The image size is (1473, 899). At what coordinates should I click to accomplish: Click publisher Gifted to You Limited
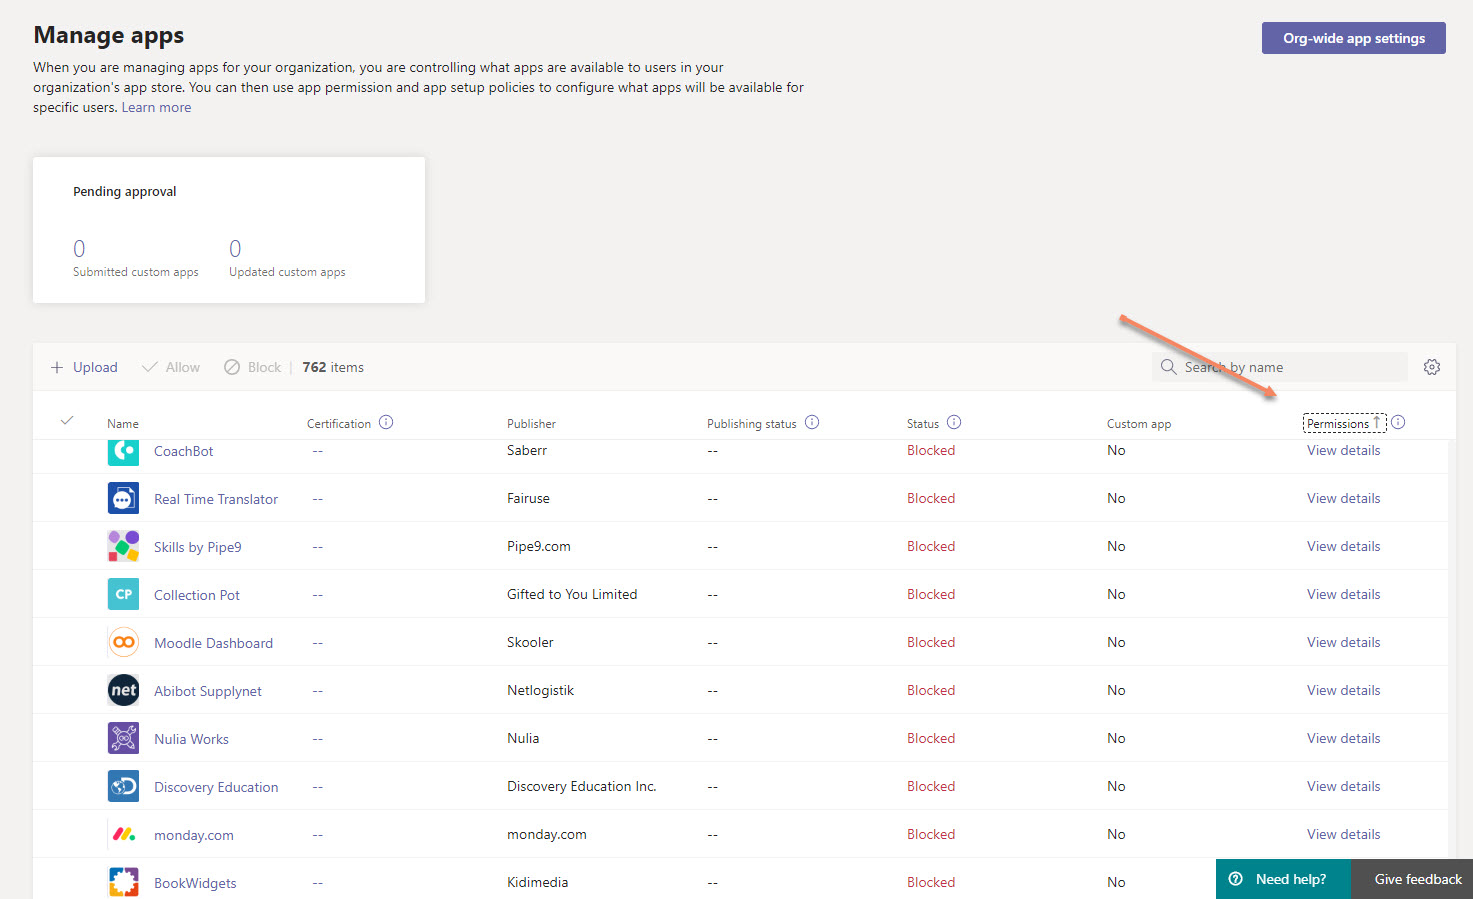(572, 594)
